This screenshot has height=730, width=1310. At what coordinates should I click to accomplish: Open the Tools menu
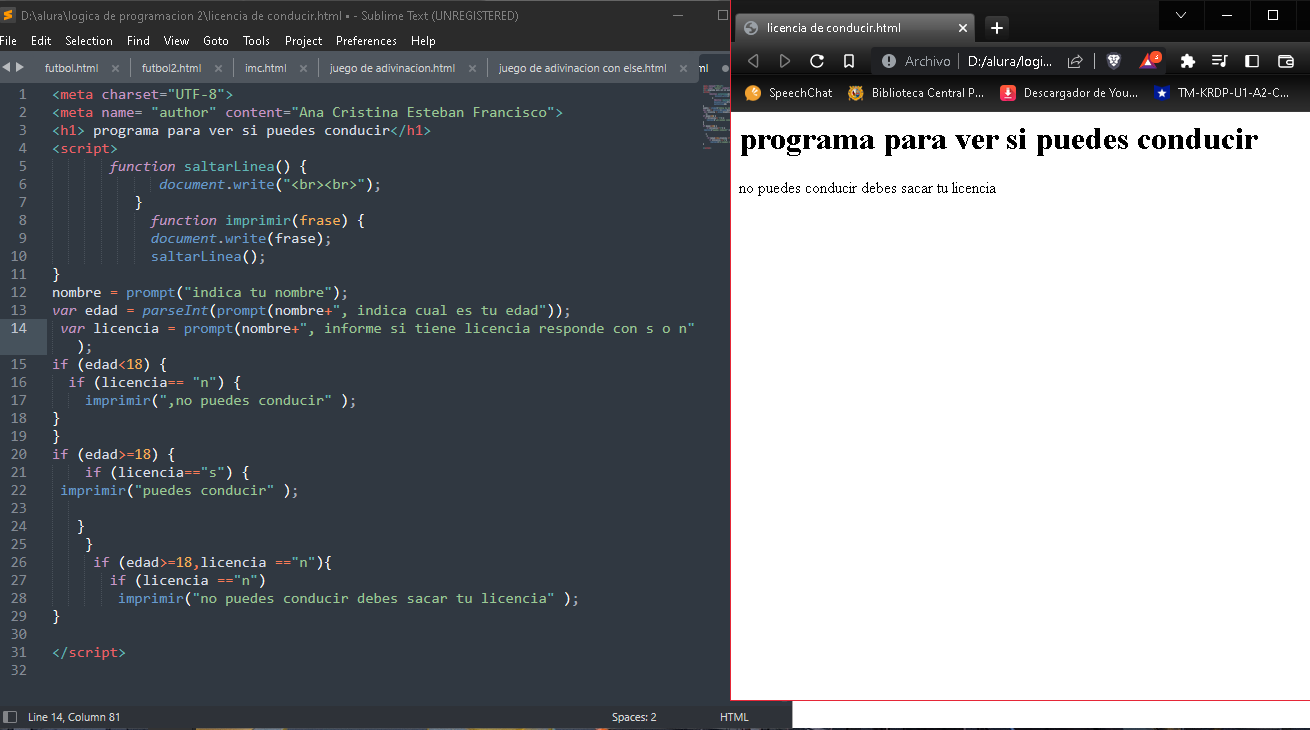coord(257,41)
